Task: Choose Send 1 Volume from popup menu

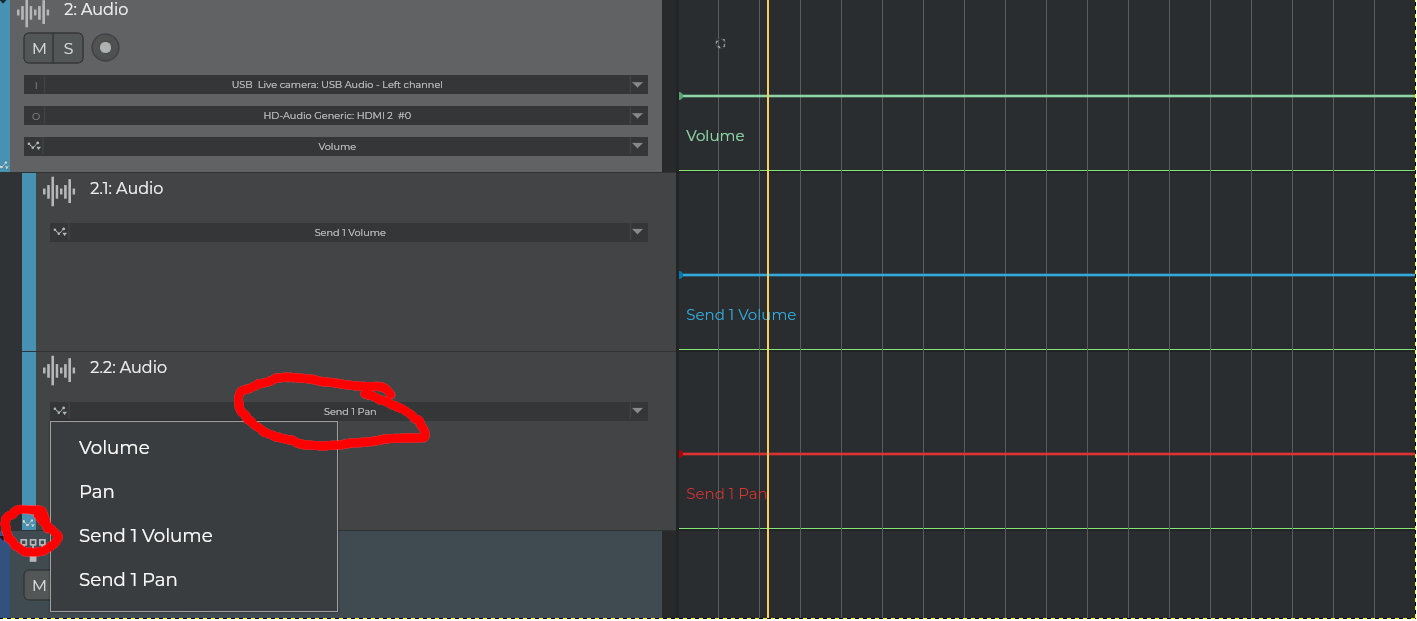Action: coord(146,536)
